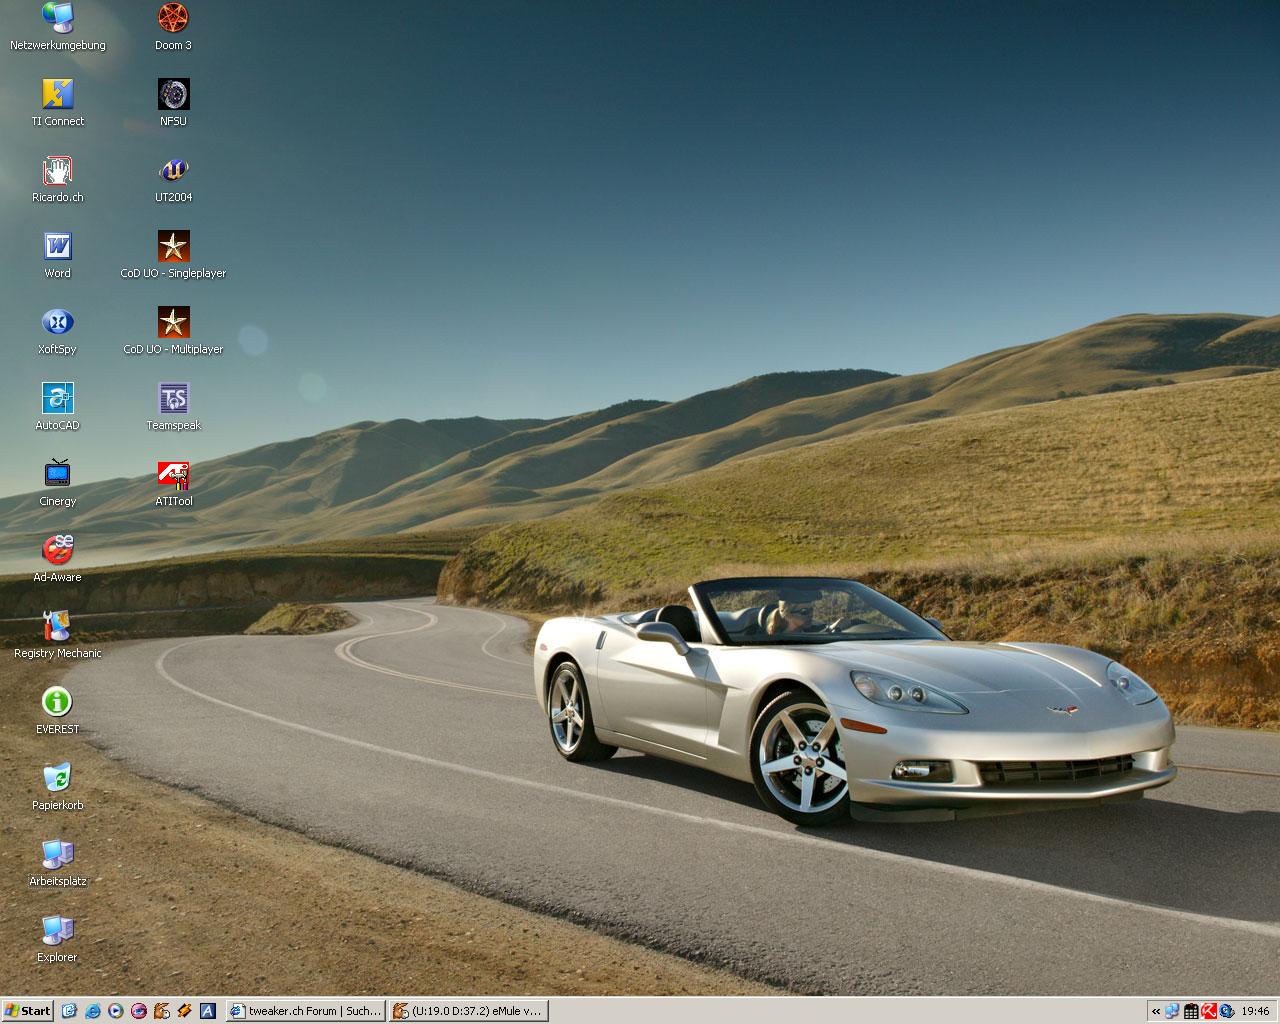This screenshot has height=1024, width=1280.
Task: Select the ATITool desktop icon
Action: [173, 475]
